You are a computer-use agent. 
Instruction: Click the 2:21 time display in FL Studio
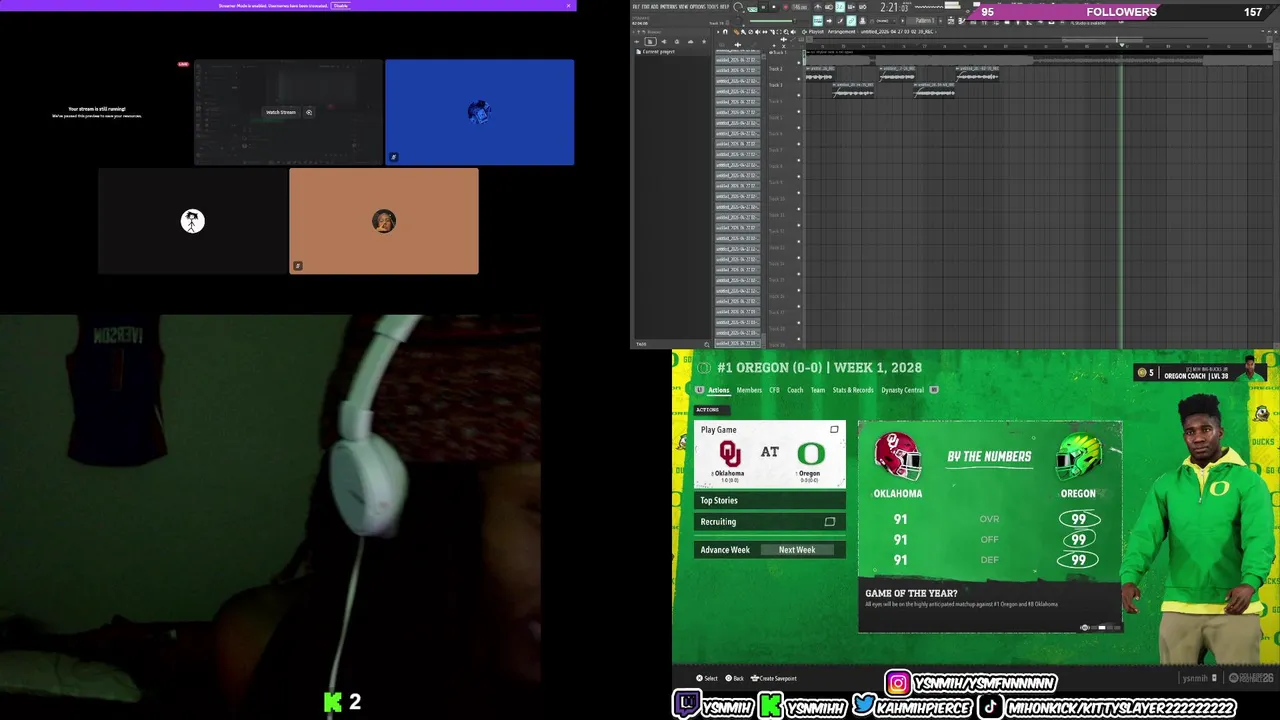point(894,8)
